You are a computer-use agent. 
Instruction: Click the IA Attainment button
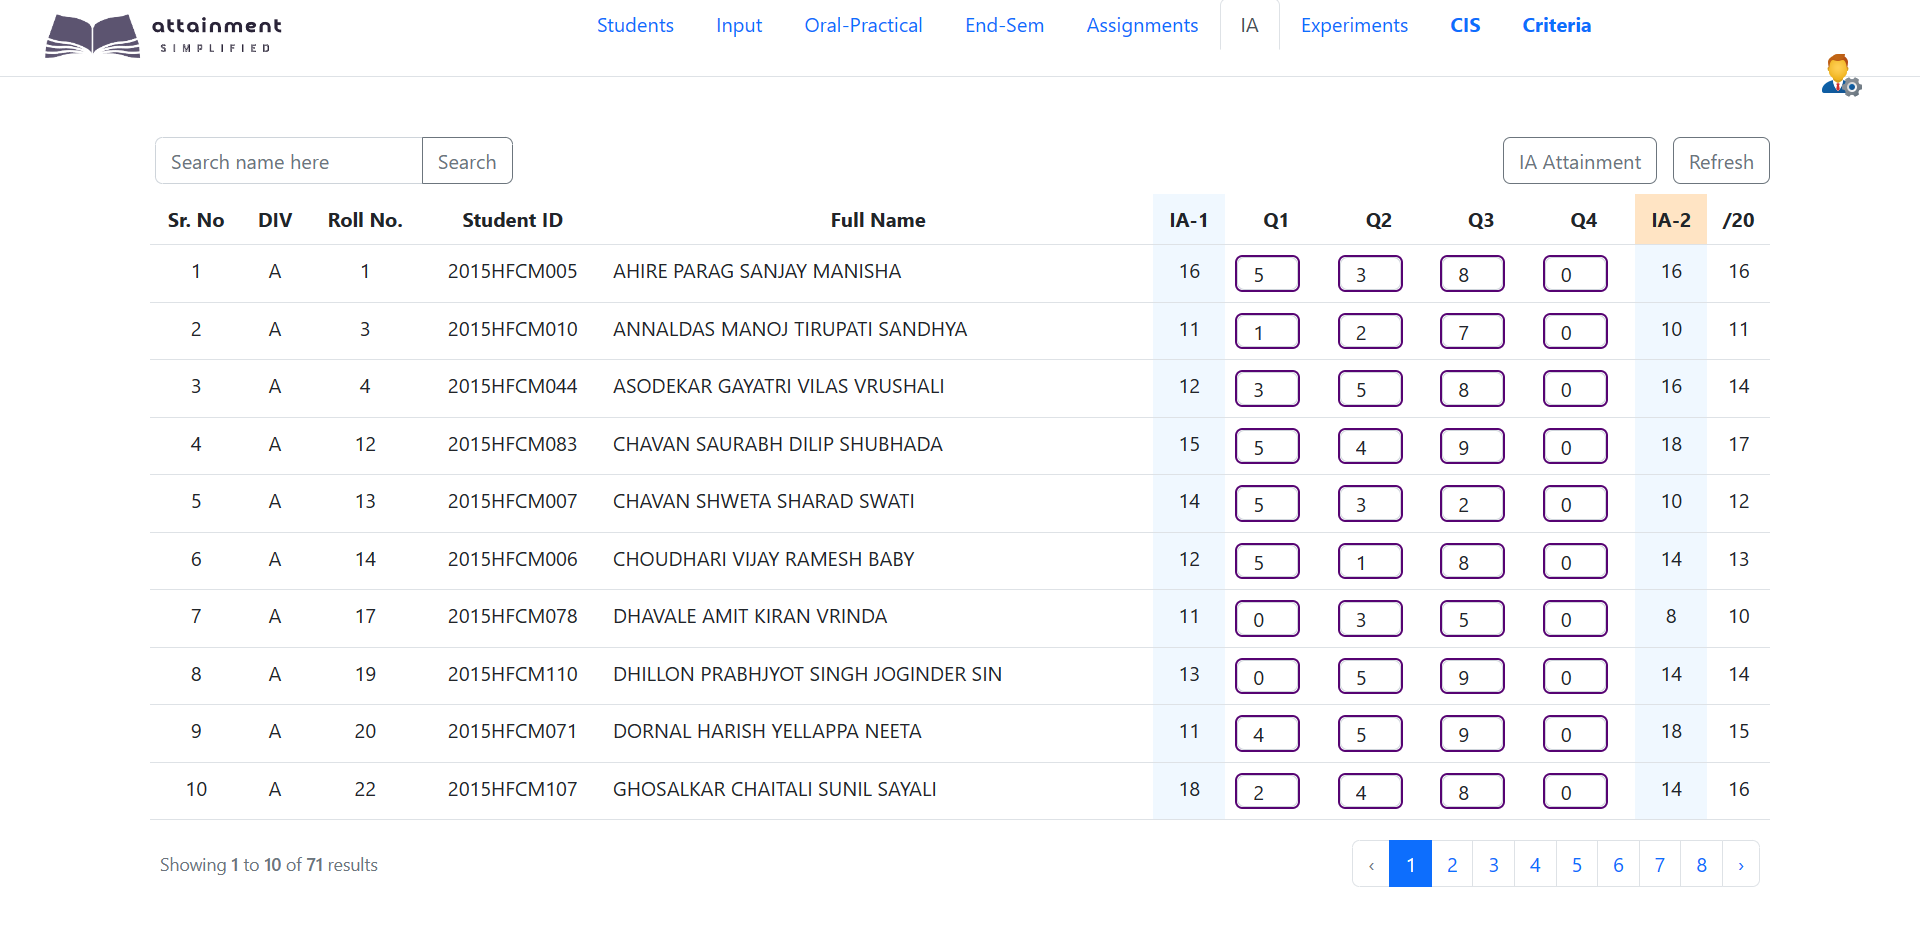coord(1579,160)
